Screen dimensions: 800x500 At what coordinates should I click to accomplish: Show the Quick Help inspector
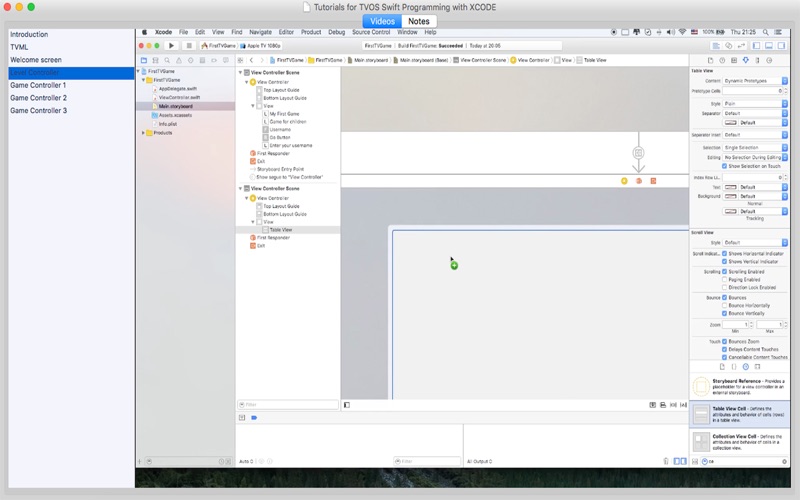pyautogui.click(x=722, y=60)
